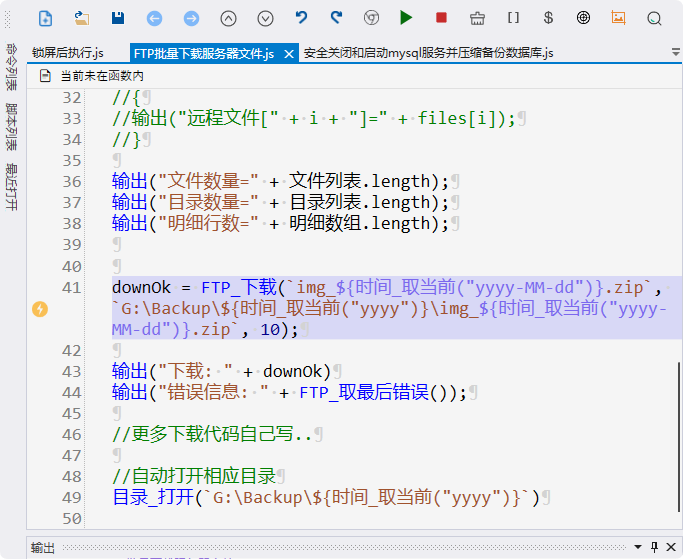Viewport: 683px width, 559px height.
Task: Click the open file folder icon
Action: pyautogui.click(x=81, y=18)
